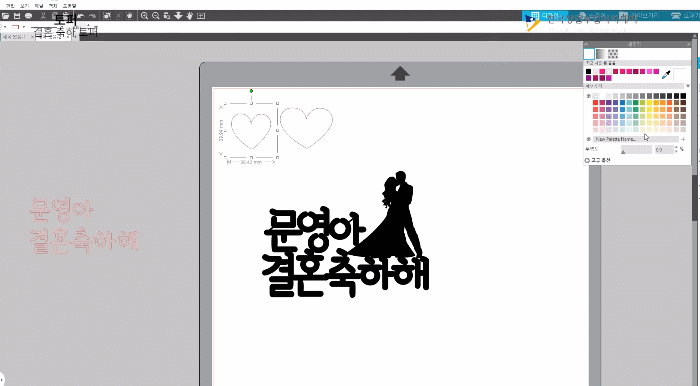The height and width of the screenshot is (386, 700).
Task: Open the last menu bar item
Action: (x=69, y=6)
